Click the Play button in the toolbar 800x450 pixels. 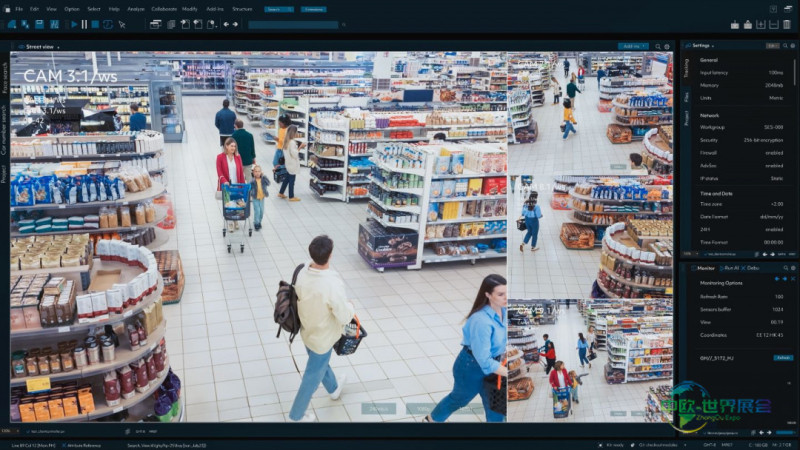pos(72,24)
